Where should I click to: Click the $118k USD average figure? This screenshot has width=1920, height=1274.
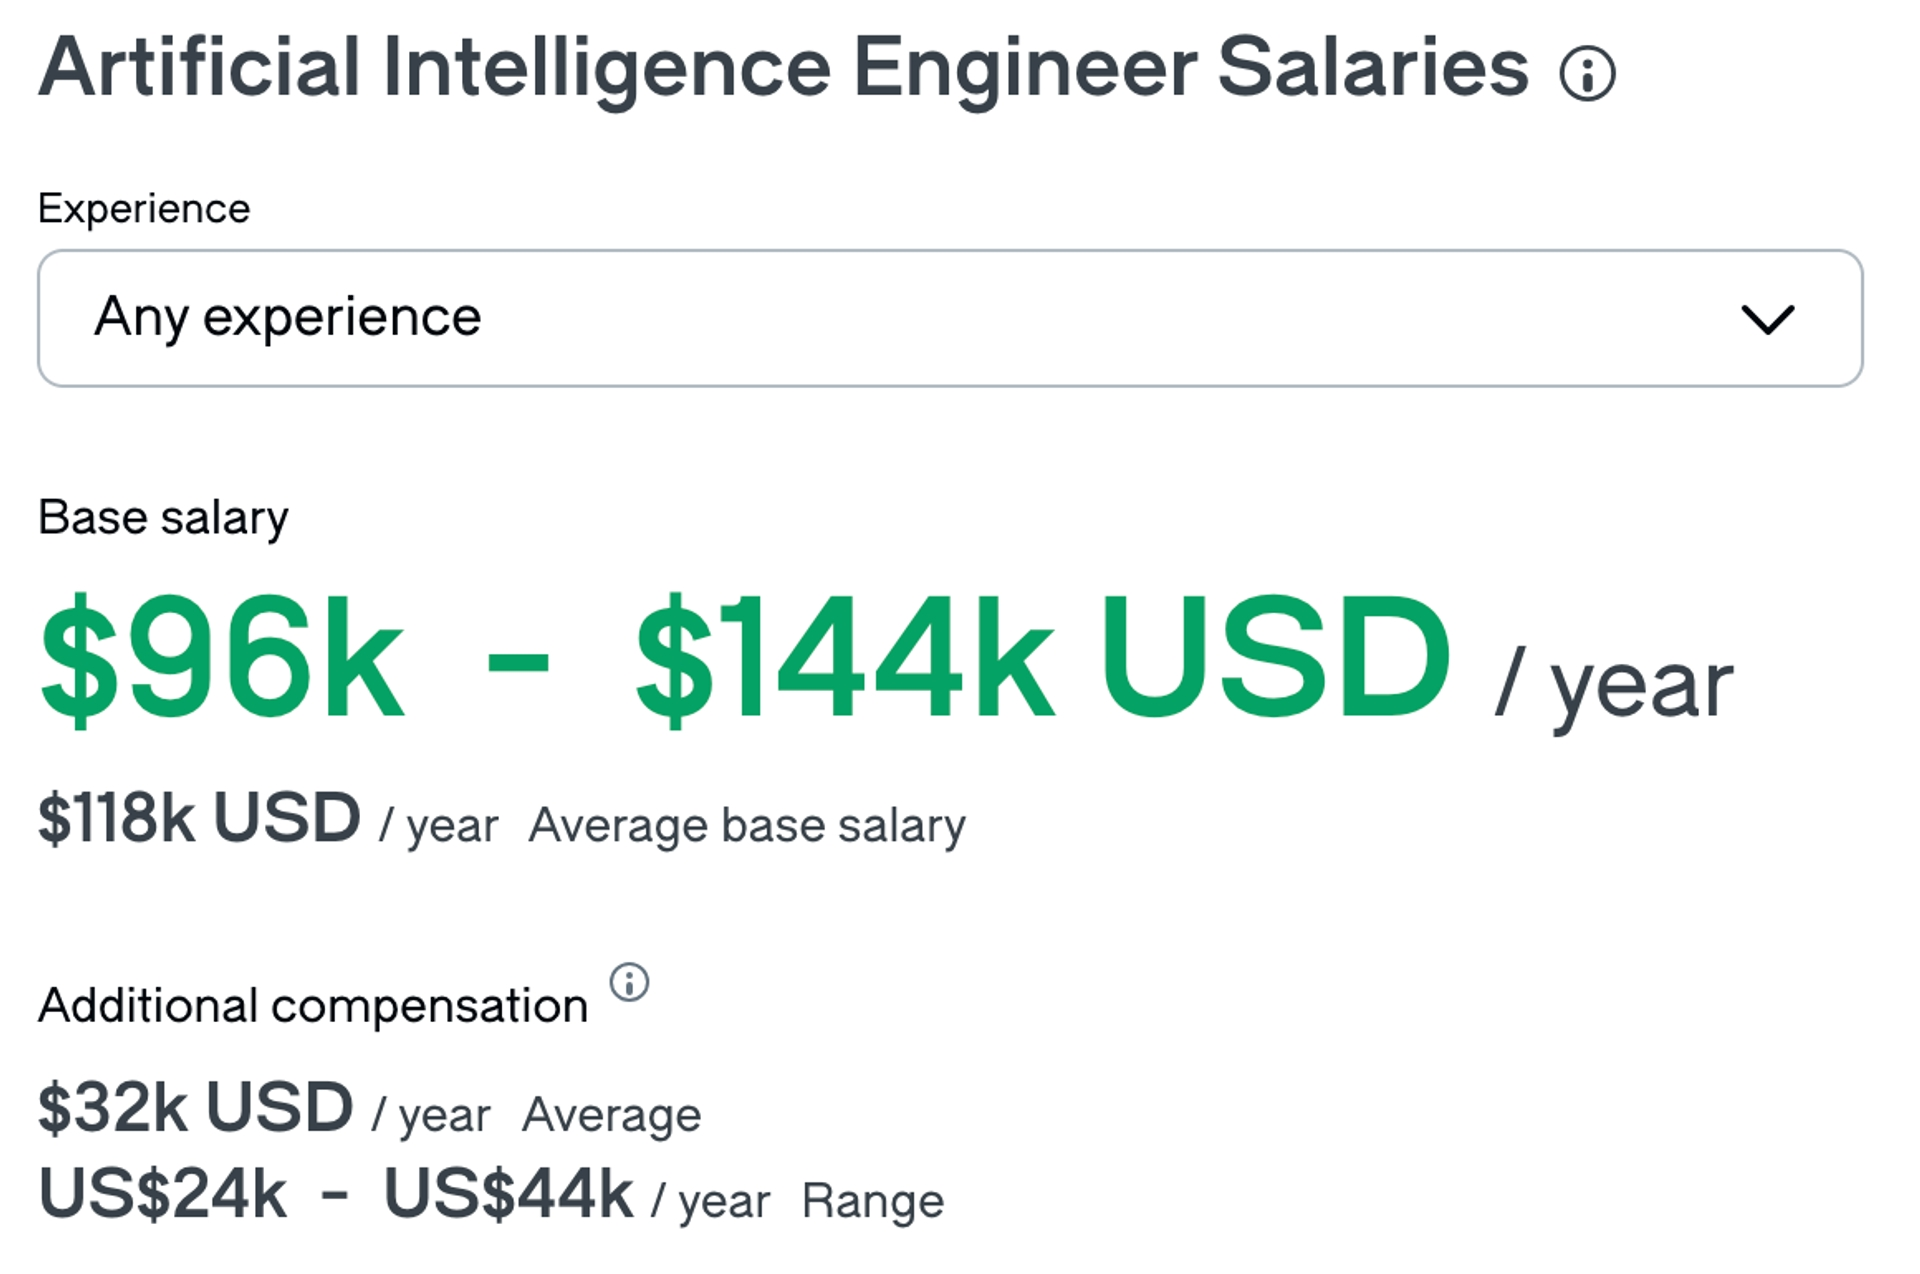199,819
